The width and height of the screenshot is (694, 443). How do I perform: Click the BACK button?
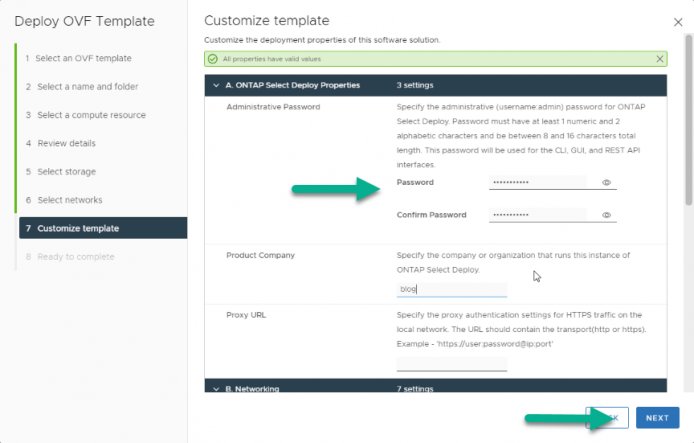click(x=607, y=418)
